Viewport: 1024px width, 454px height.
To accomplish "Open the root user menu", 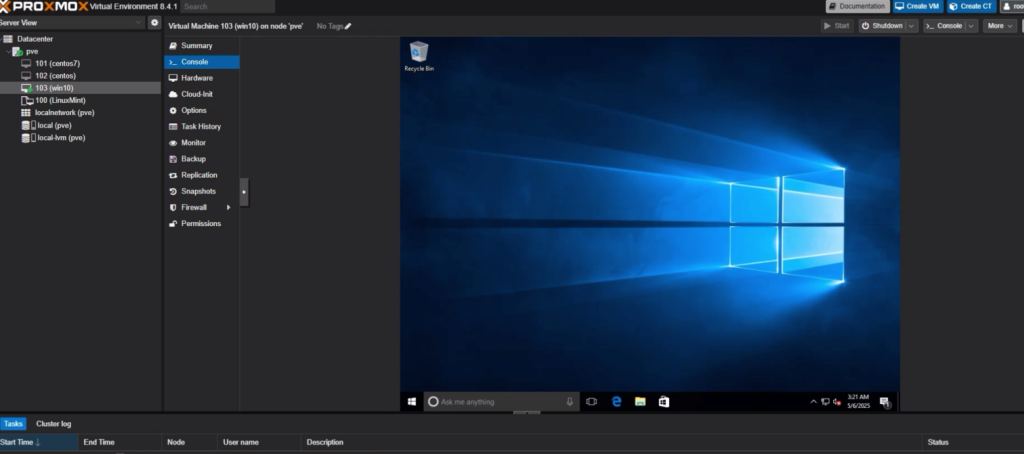I will [1013, 7].
